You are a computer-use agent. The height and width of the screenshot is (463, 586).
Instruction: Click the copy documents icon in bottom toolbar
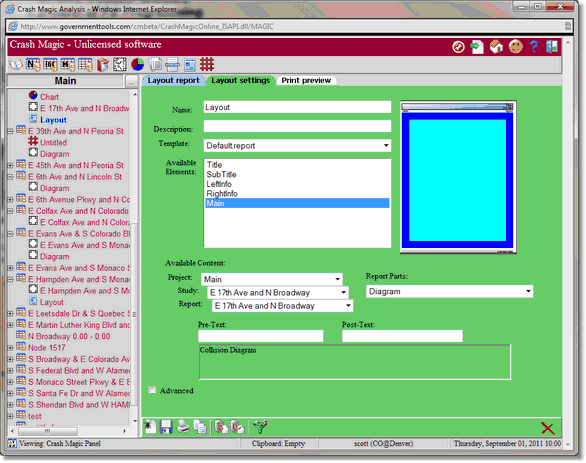(200, 427)
